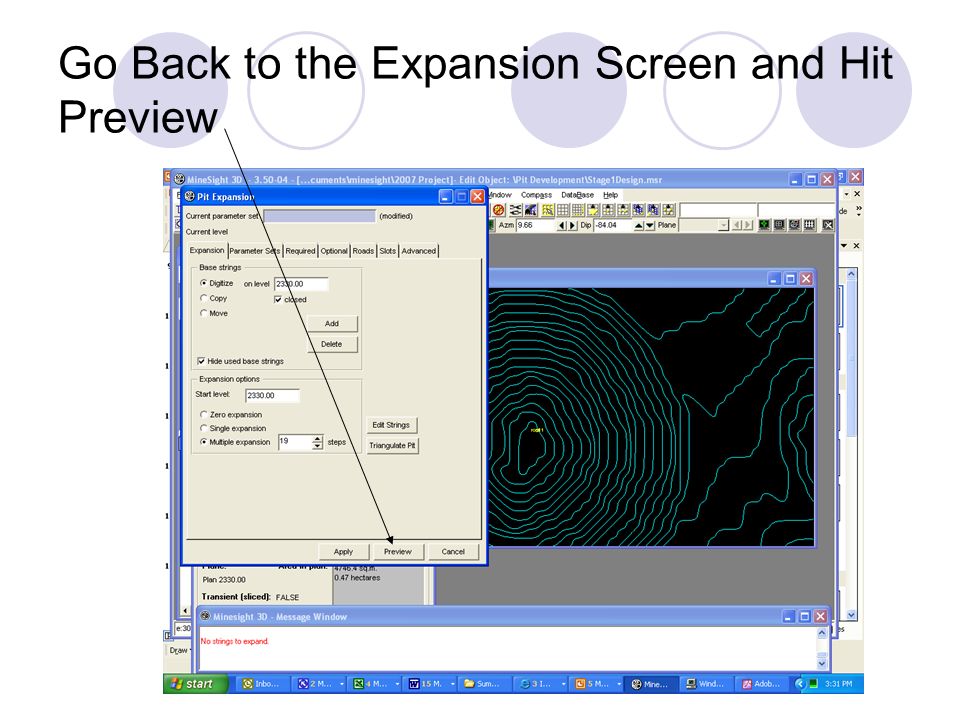Expand the Excel 4 M... taskbar group arrow

tap(397, 684)
